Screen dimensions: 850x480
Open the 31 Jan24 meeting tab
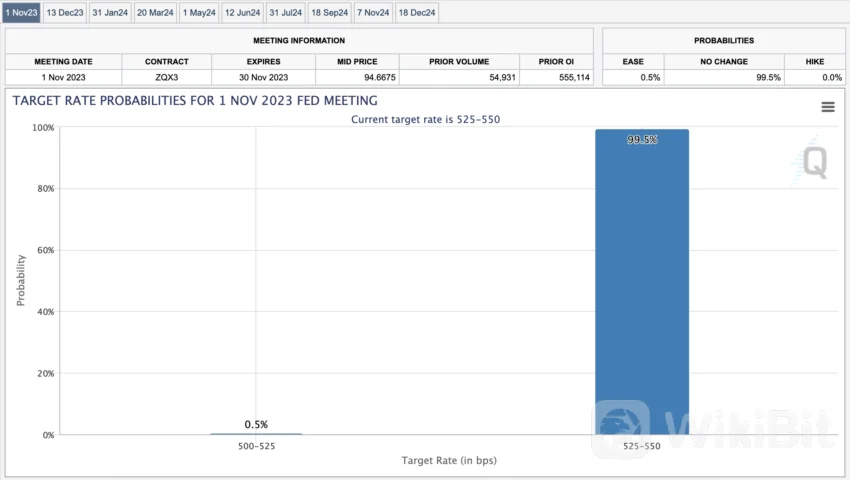pos(110,12)
